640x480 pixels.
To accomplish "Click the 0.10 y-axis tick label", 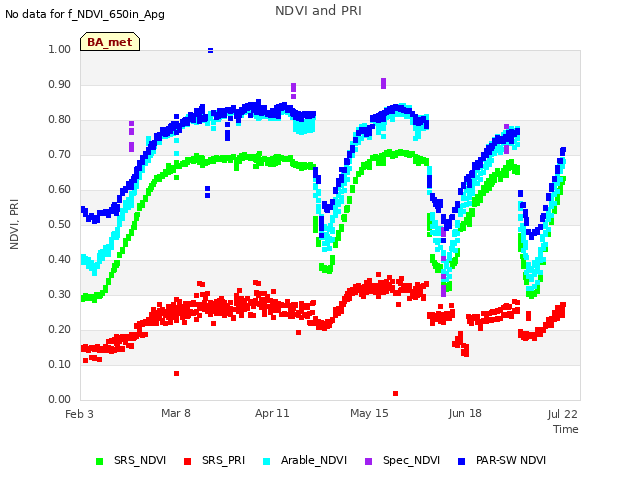I will click(60, 364).
